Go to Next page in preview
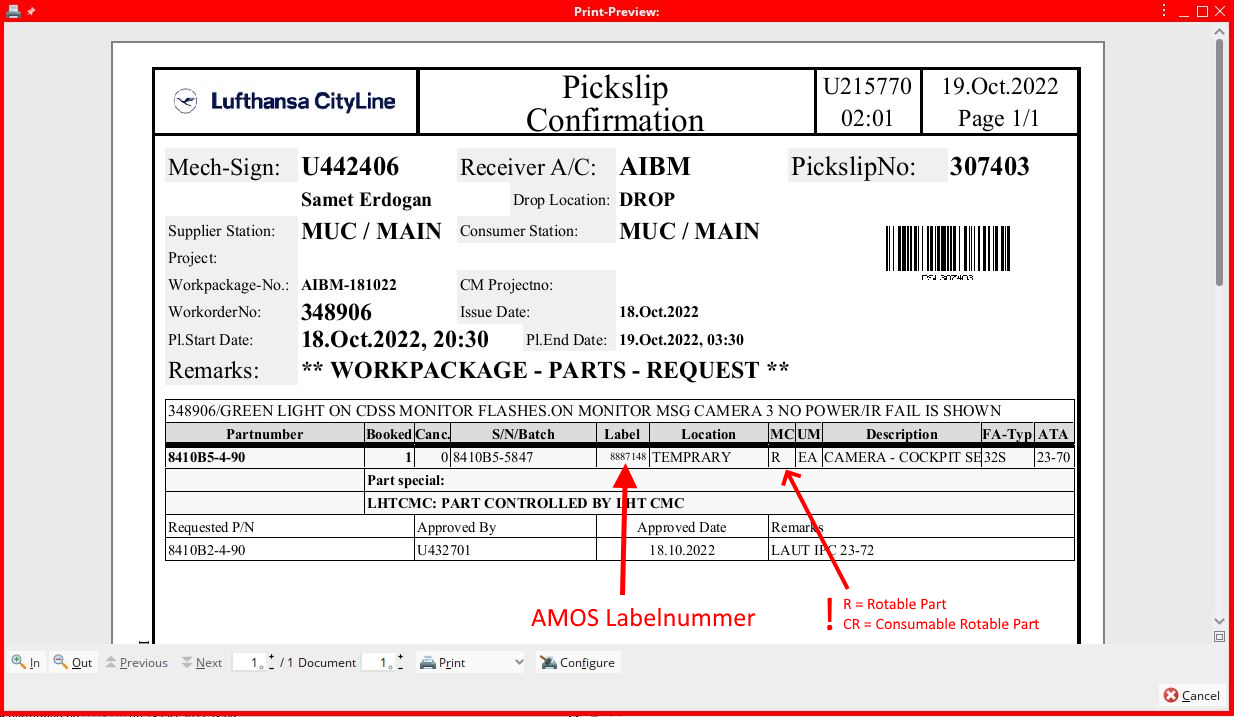 click(x=201, y=662)
